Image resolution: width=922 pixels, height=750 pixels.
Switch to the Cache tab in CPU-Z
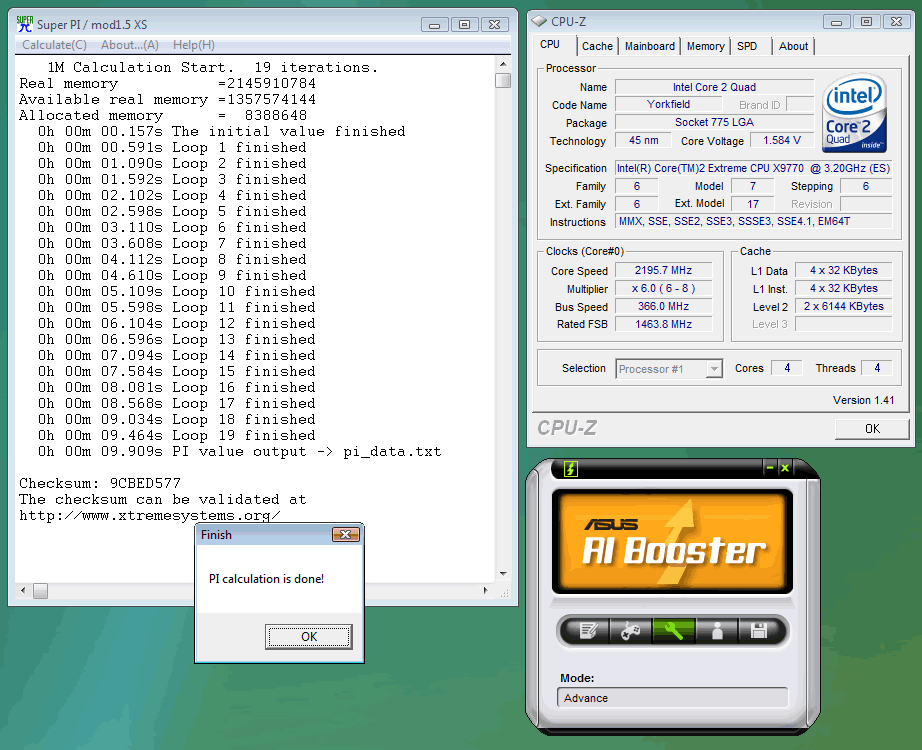coord(597,46)
